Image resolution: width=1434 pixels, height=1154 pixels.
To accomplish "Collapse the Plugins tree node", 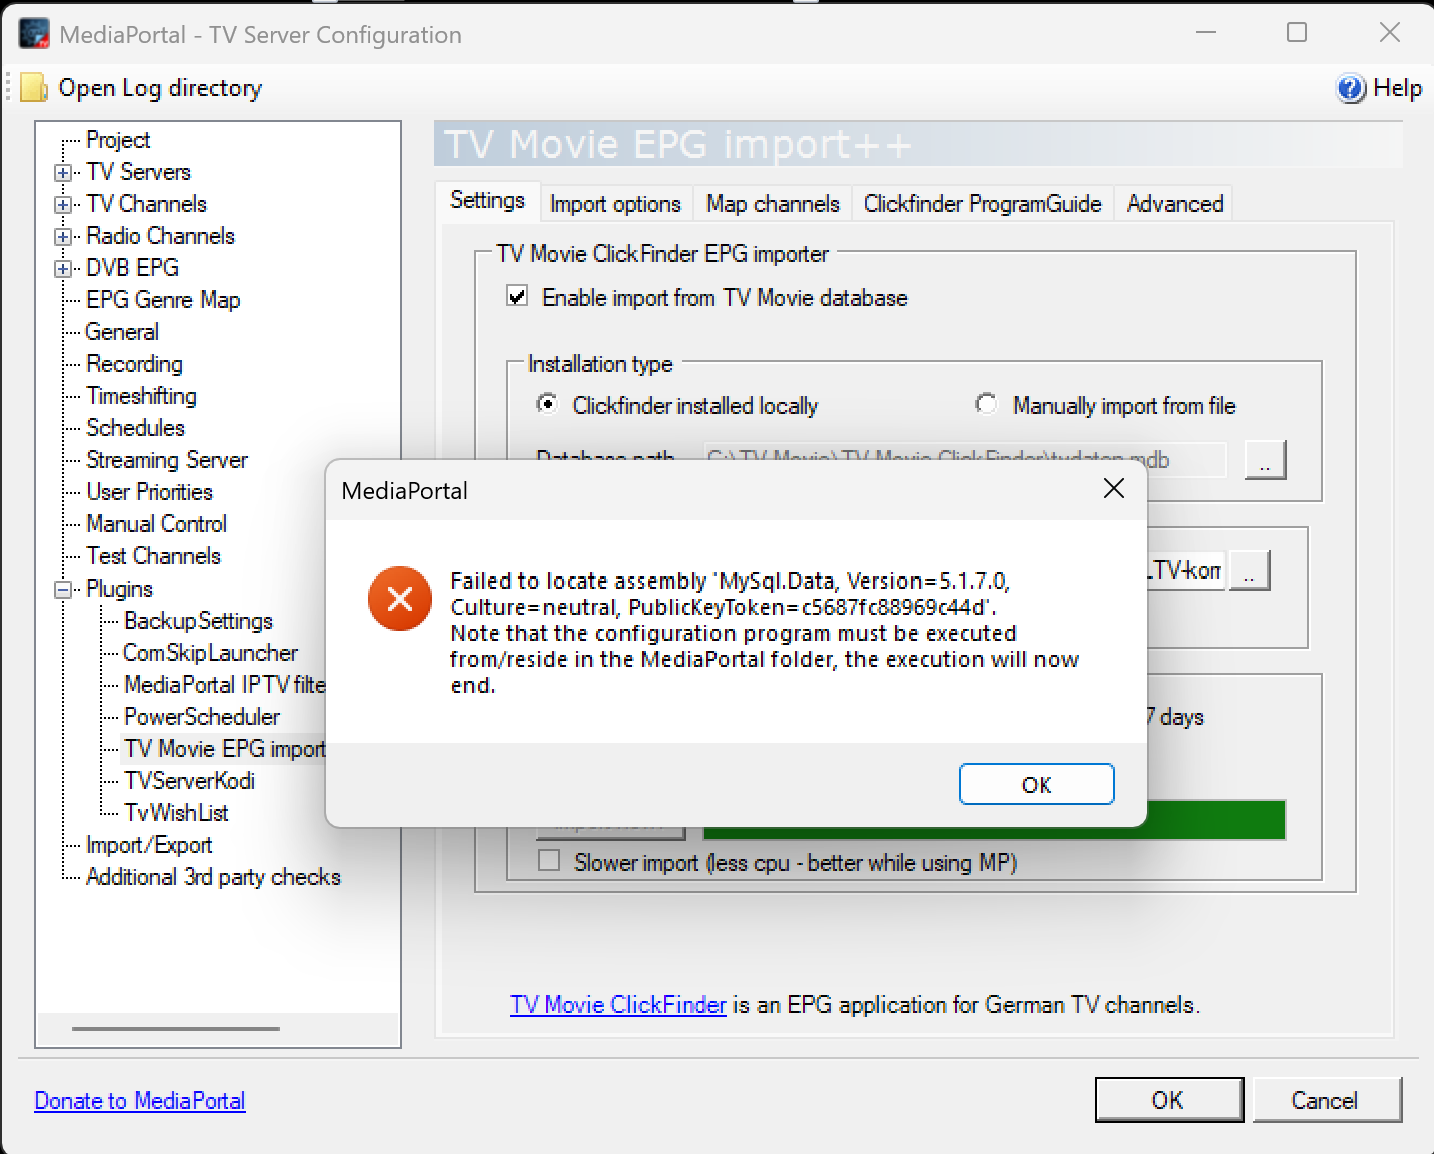I will [x=63, y=589].
